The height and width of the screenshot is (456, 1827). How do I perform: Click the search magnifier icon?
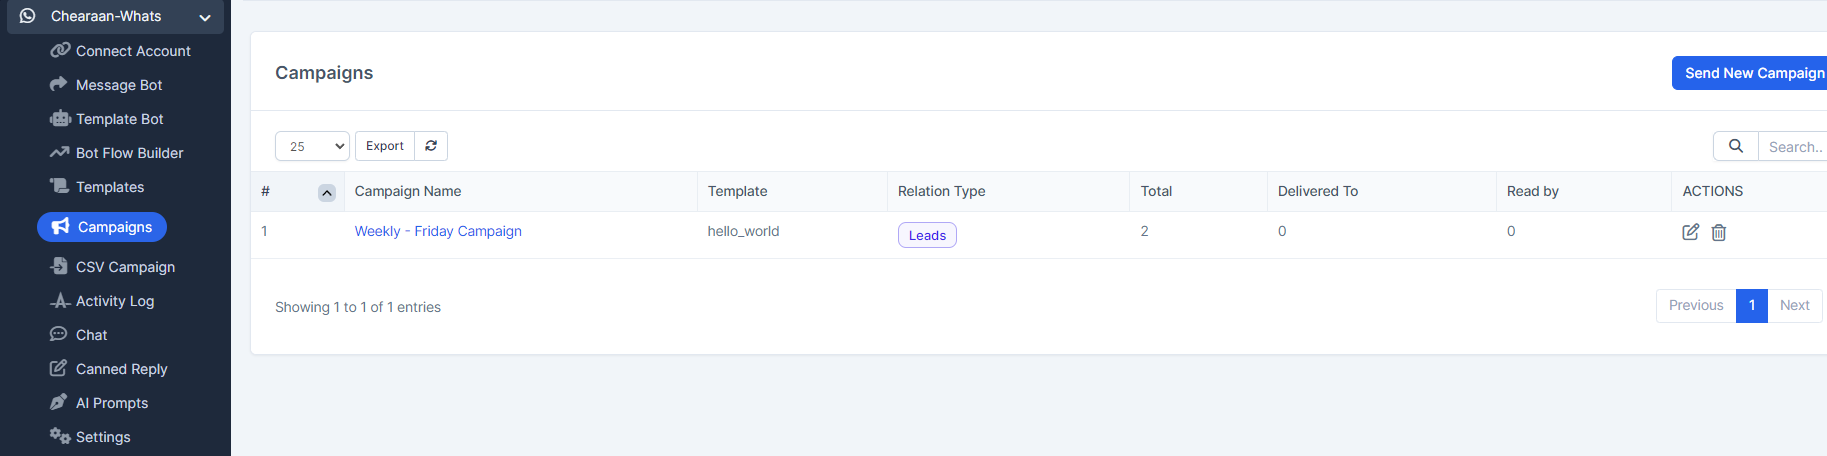coord(1736,146)
